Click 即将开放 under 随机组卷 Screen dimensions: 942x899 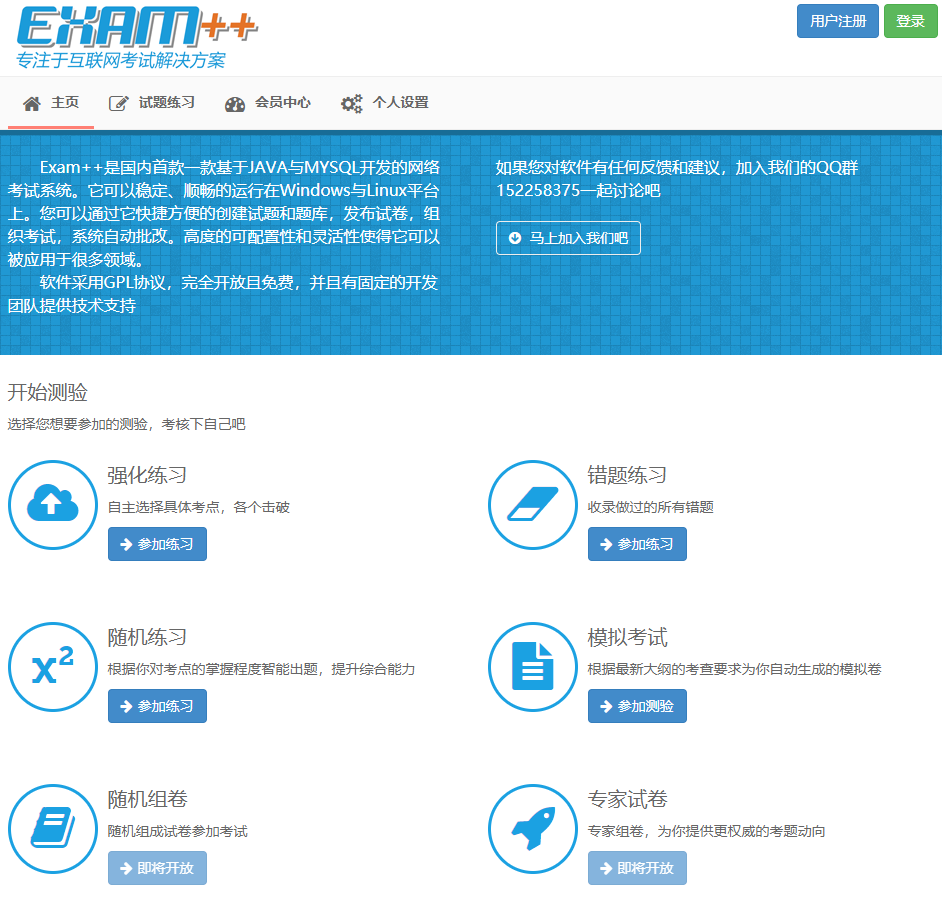157,868
